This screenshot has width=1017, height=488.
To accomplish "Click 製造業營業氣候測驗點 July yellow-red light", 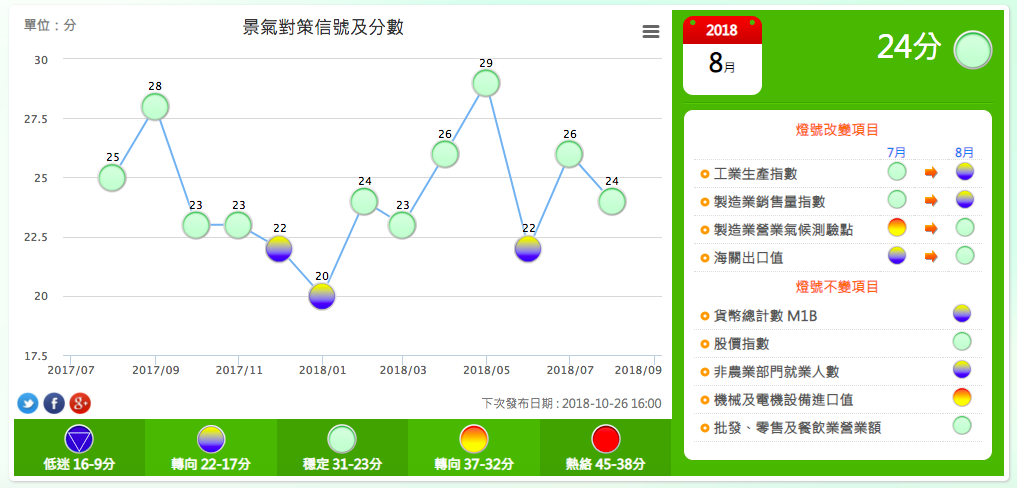I will pyautogui.click(x=896, y=228).
